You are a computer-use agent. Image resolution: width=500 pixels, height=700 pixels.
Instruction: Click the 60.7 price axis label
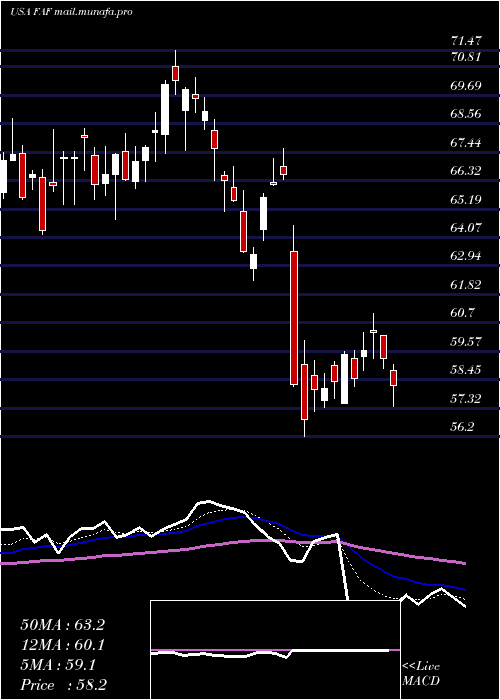point(463,313)
